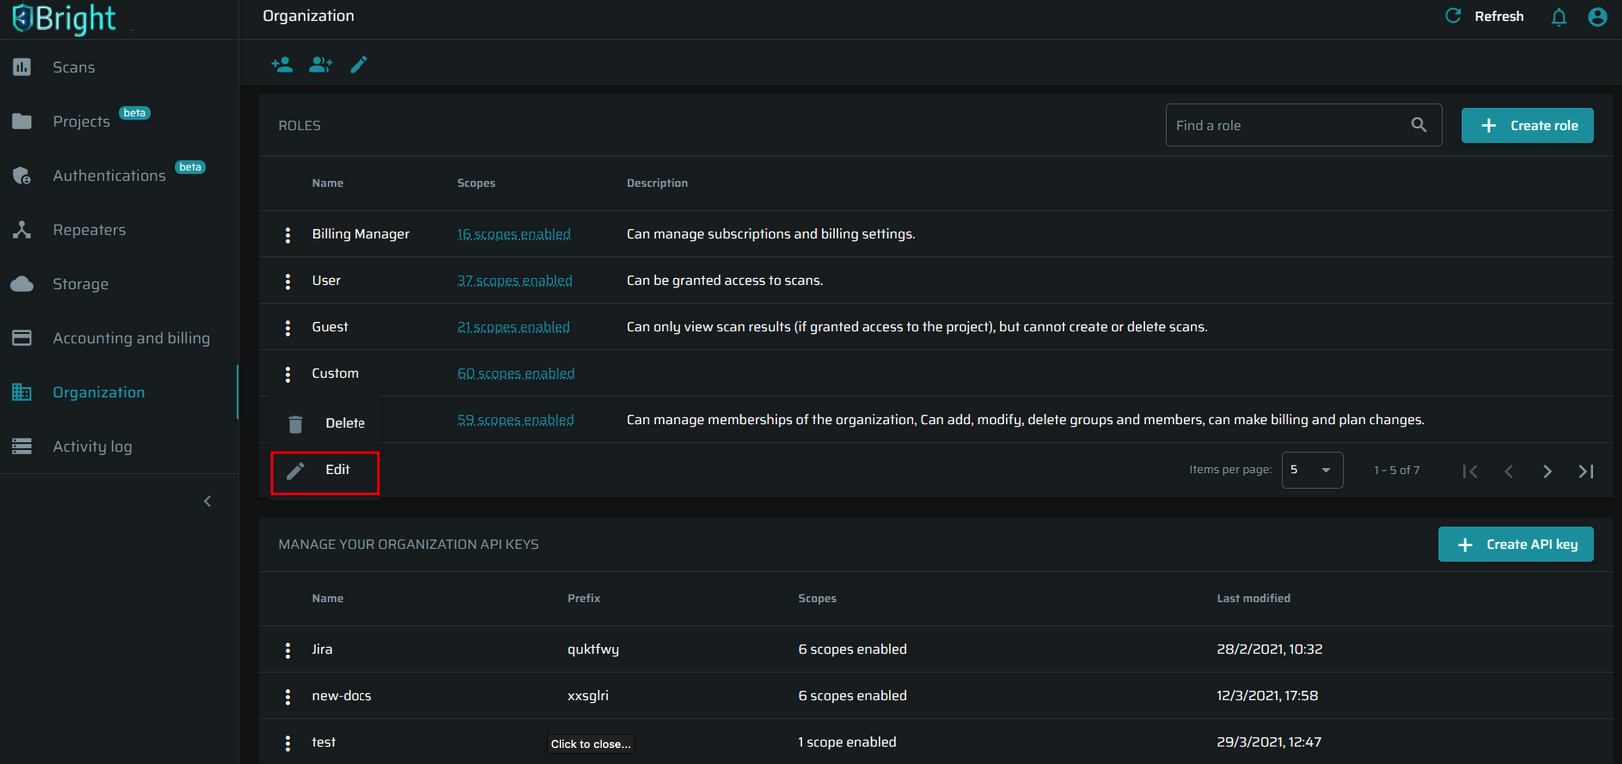The height and width of the screenshot is (764, 1622).
Task: Go to next page of roles
Action: [x=1547, y=471]
